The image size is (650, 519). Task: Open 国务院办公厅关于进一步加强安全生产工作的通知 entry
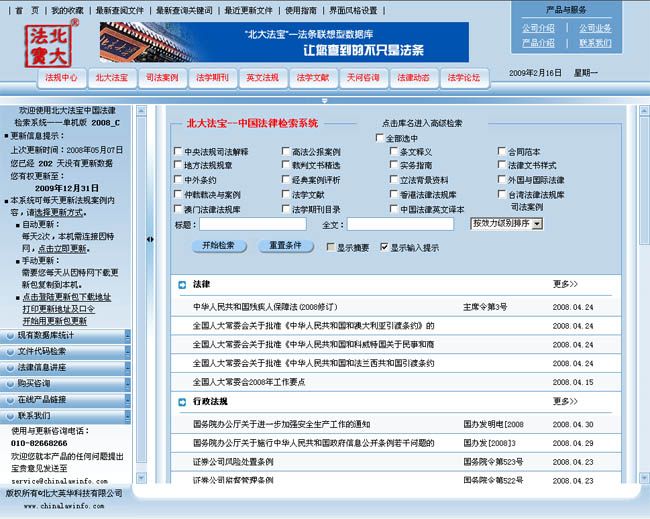(281, 424)
